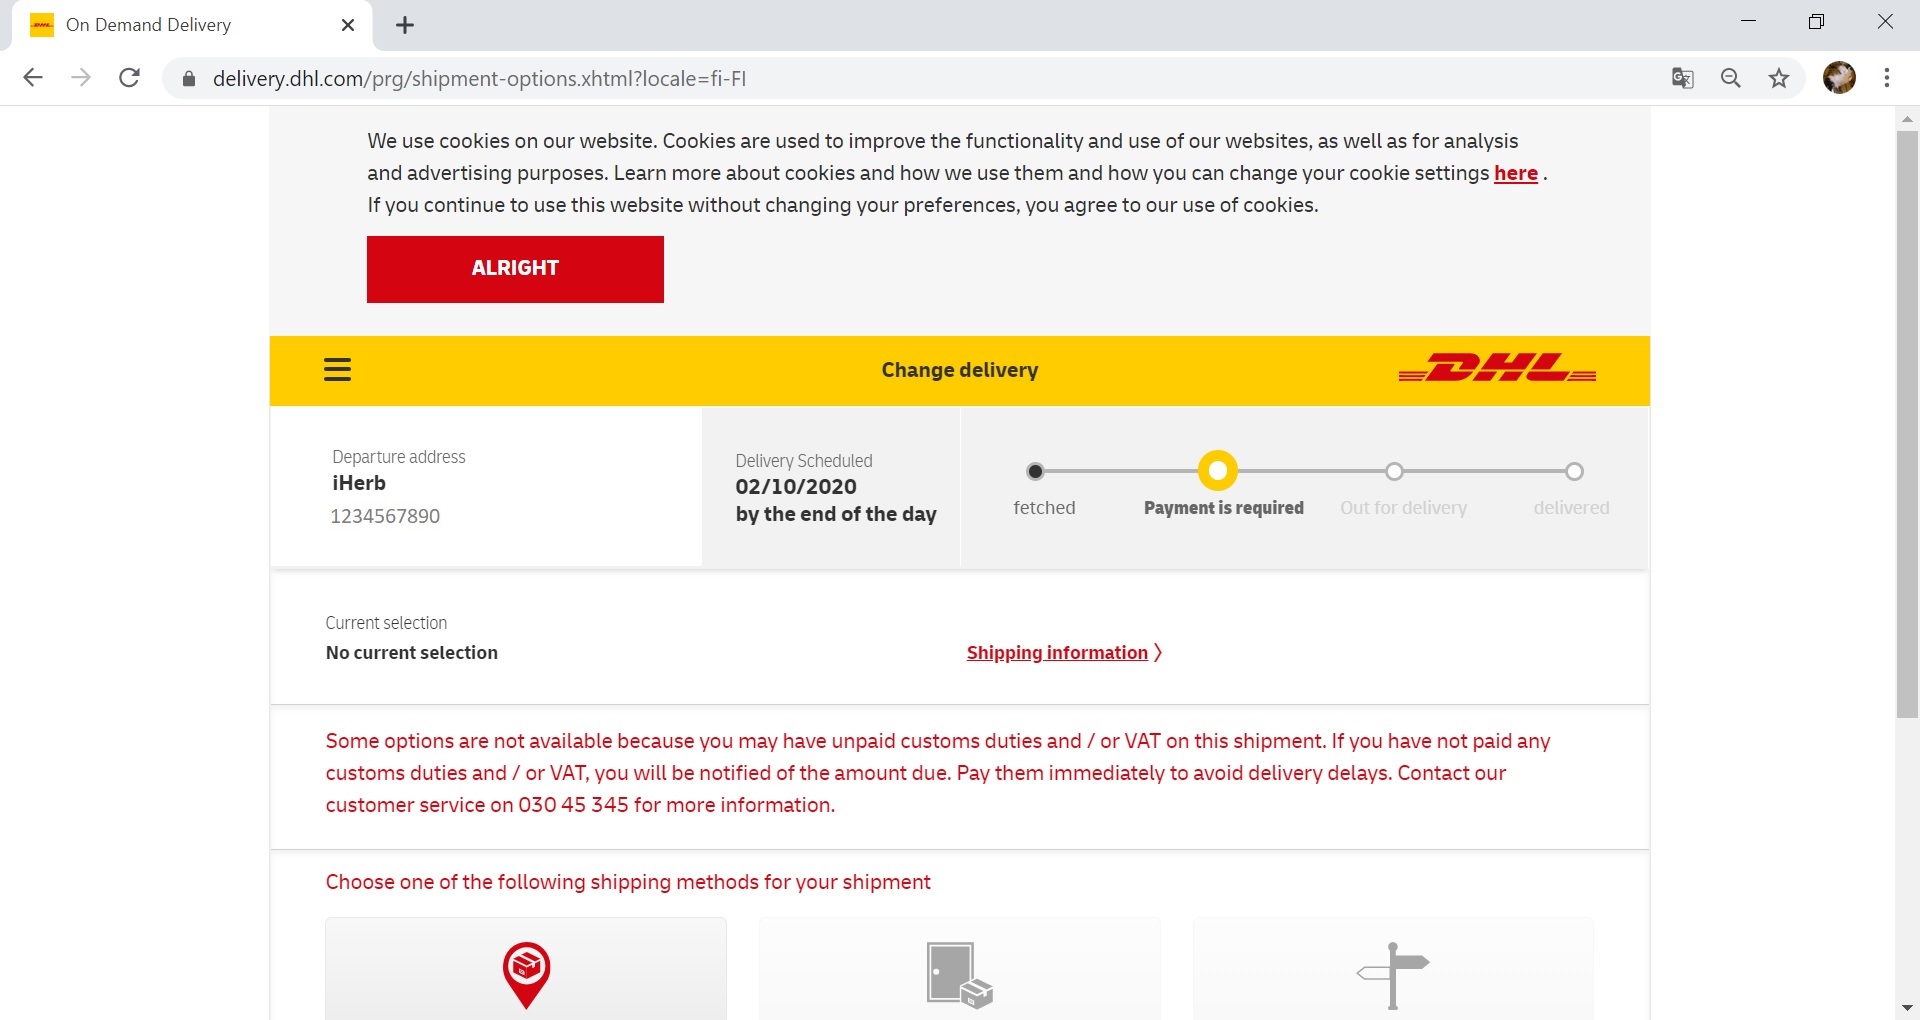The image size is (1920, 1020).
Task: Reload the page
Action: (129, 78)
